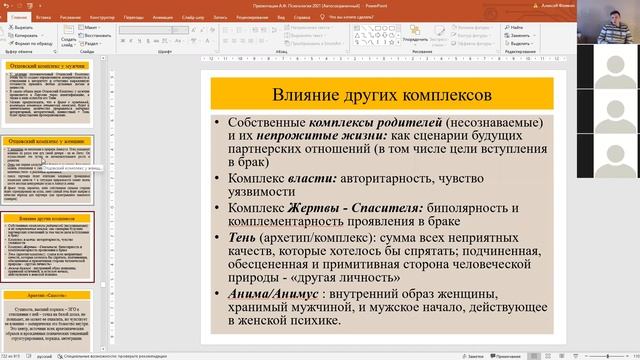Open the Shape Effects (Эффекты фигуры) dropdown

click(x=473, y=43)
